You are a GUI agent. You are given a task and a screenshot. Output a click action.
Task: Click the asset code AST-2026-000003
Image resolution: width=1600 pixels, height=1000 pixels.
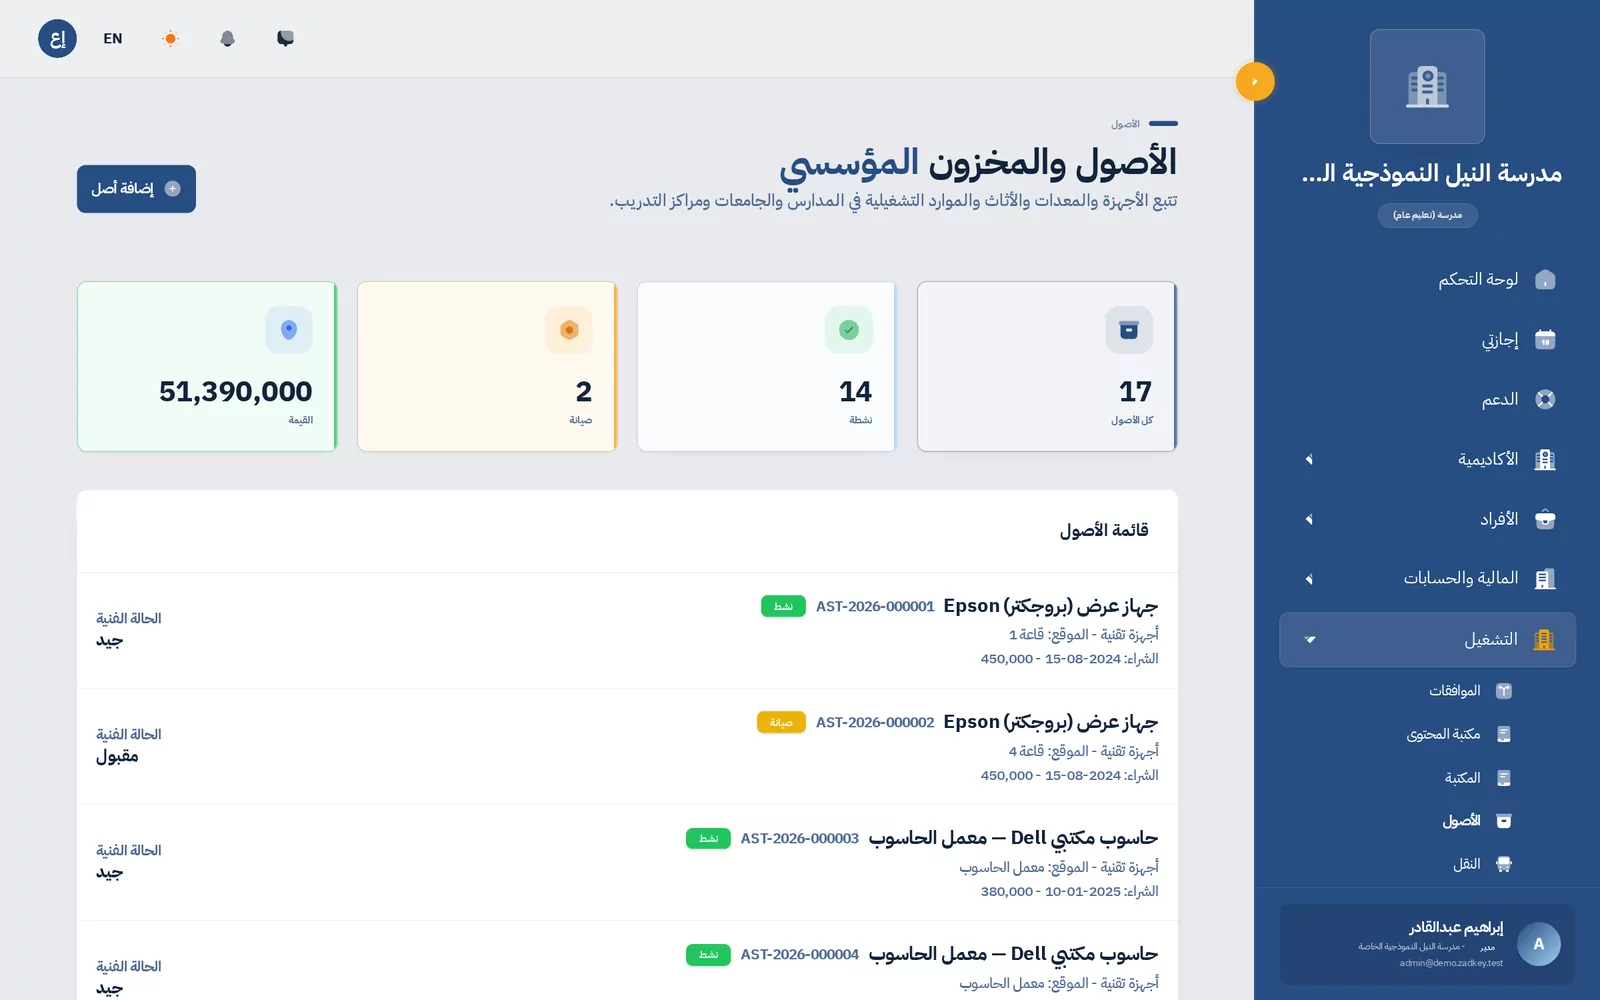(800, 839)
